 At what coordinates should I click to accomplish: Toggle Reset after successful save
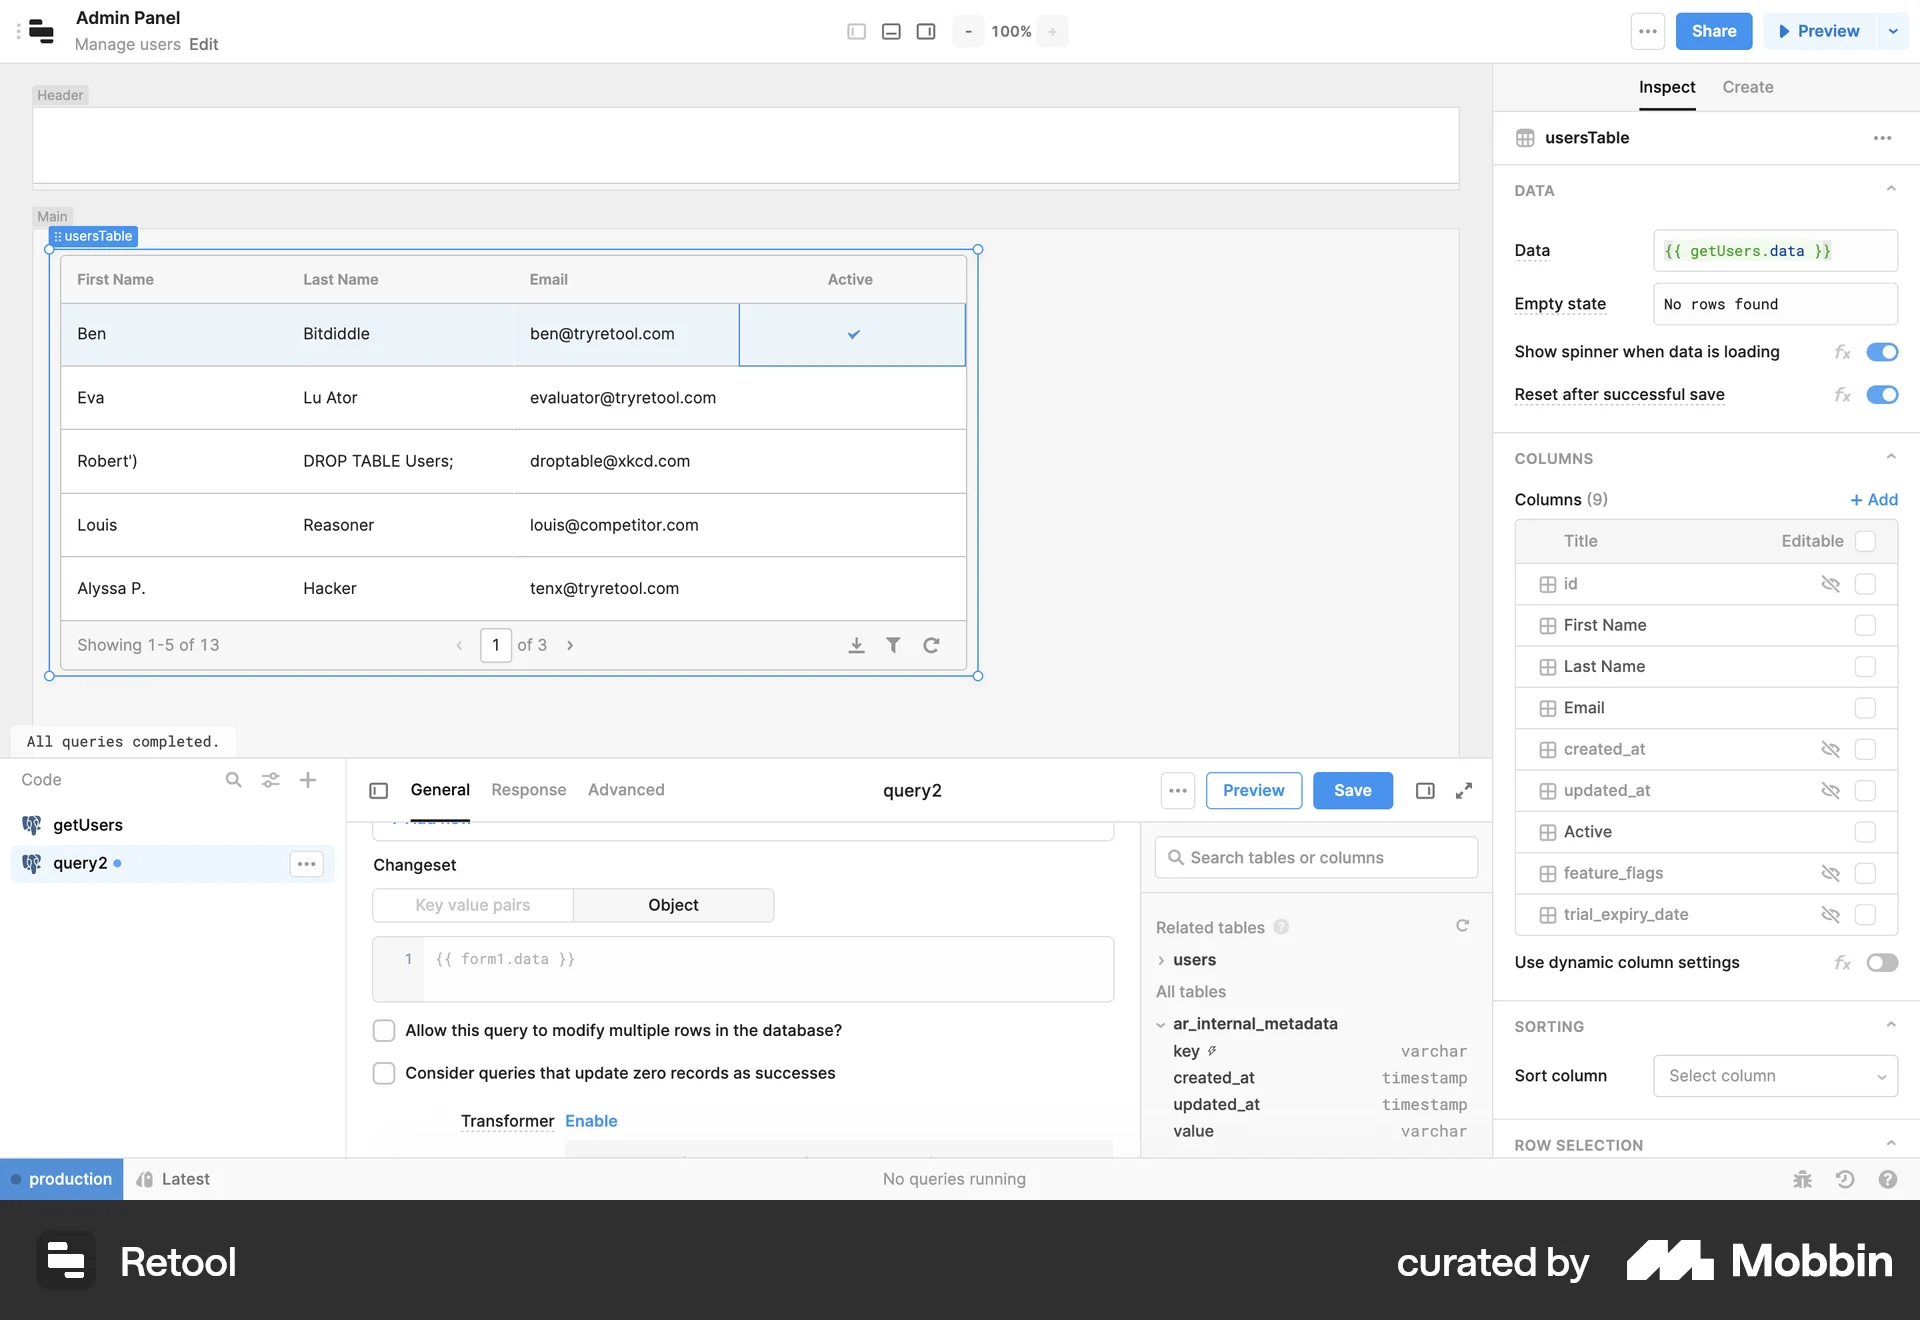1883,395
